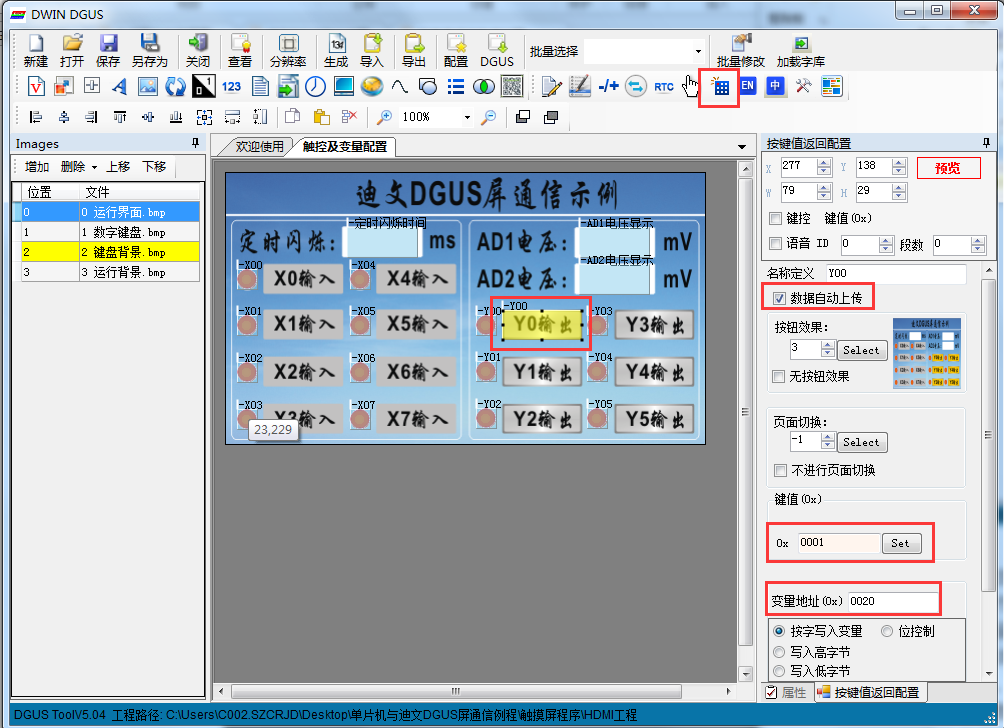Click 增加 in the Images panel
The width and height of the screenshot is (1004, 728).
(36, 167)
